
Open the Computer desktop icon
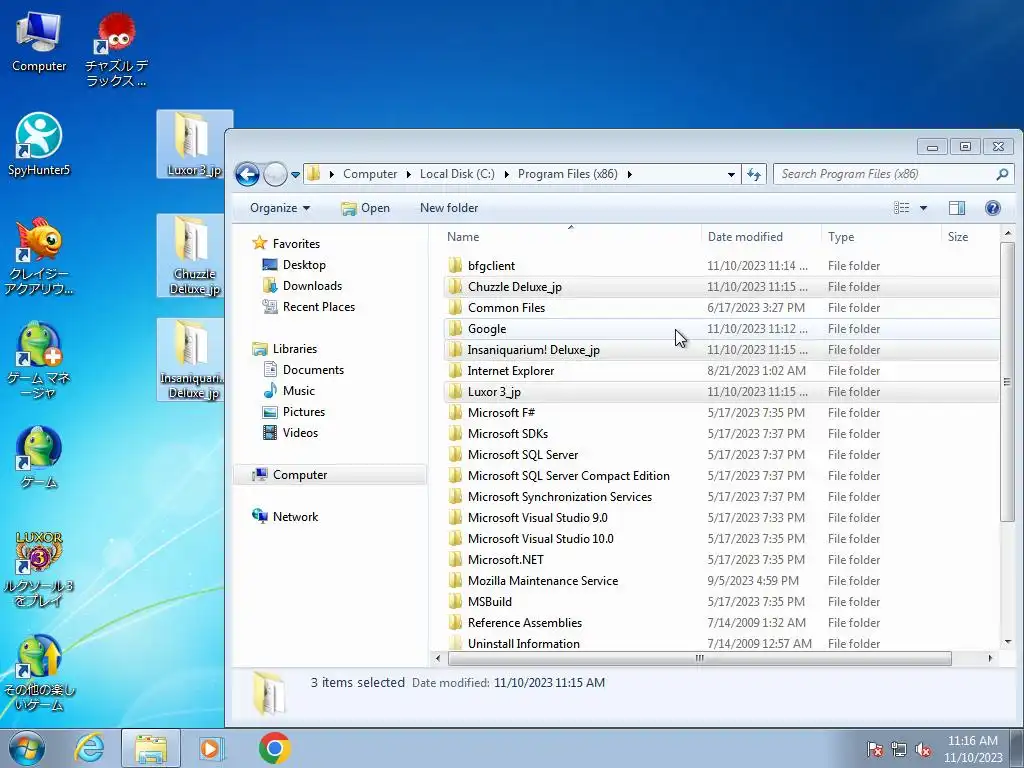(x=39, y=40)
